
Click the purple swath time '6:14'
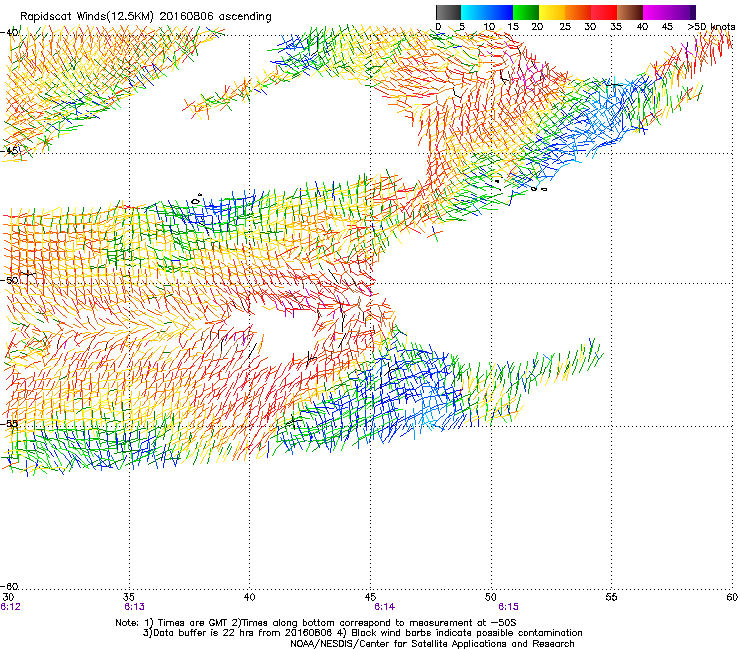[x=385, y=607]
